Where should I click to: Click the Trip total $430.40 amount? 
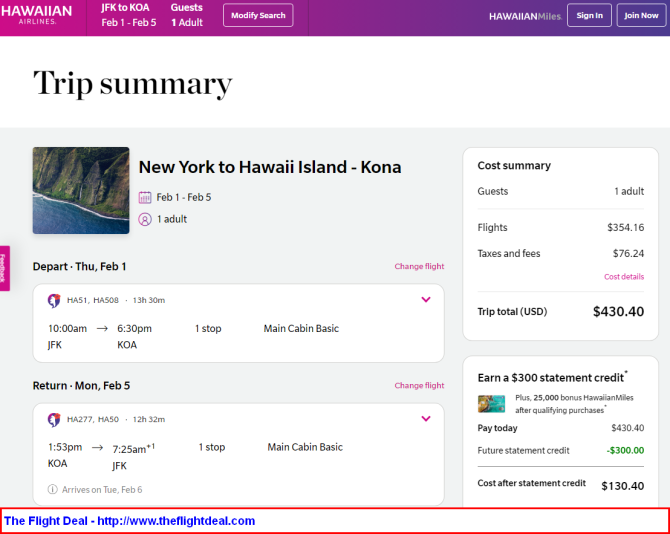(x=618, y=311)
